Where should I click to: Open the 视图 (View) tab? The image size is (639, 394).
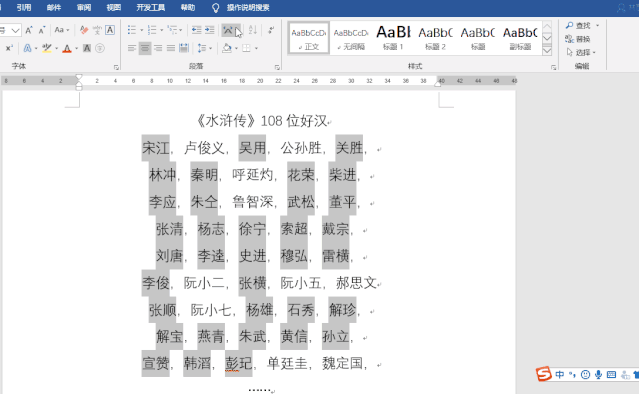coord(114,8)
